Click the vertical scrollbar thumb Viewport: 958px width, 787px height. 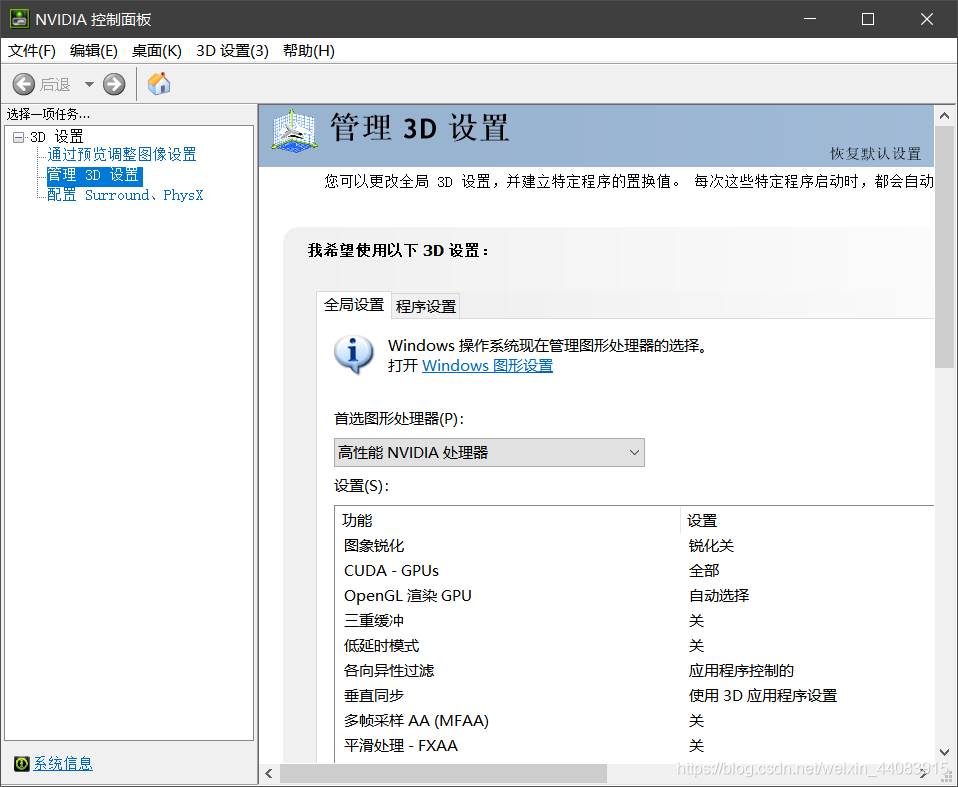pos(944,247)
